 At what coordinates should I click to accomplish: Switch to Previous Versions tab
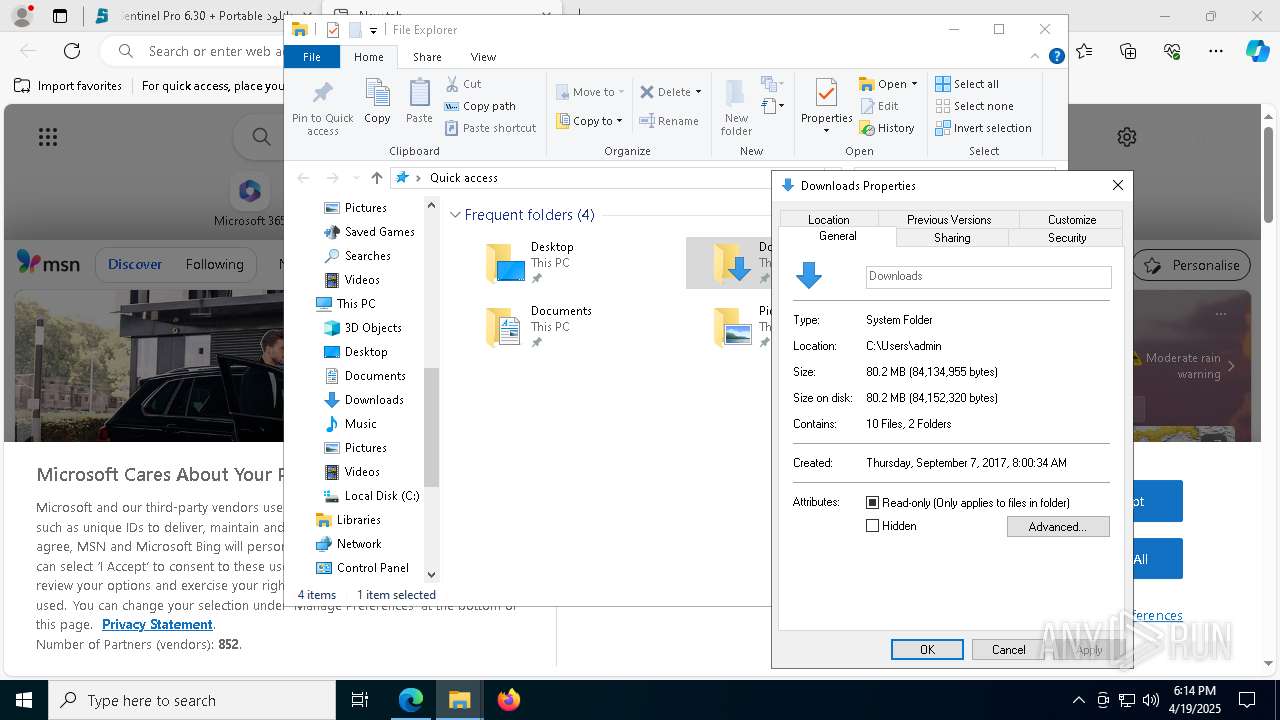coord(949,219)
